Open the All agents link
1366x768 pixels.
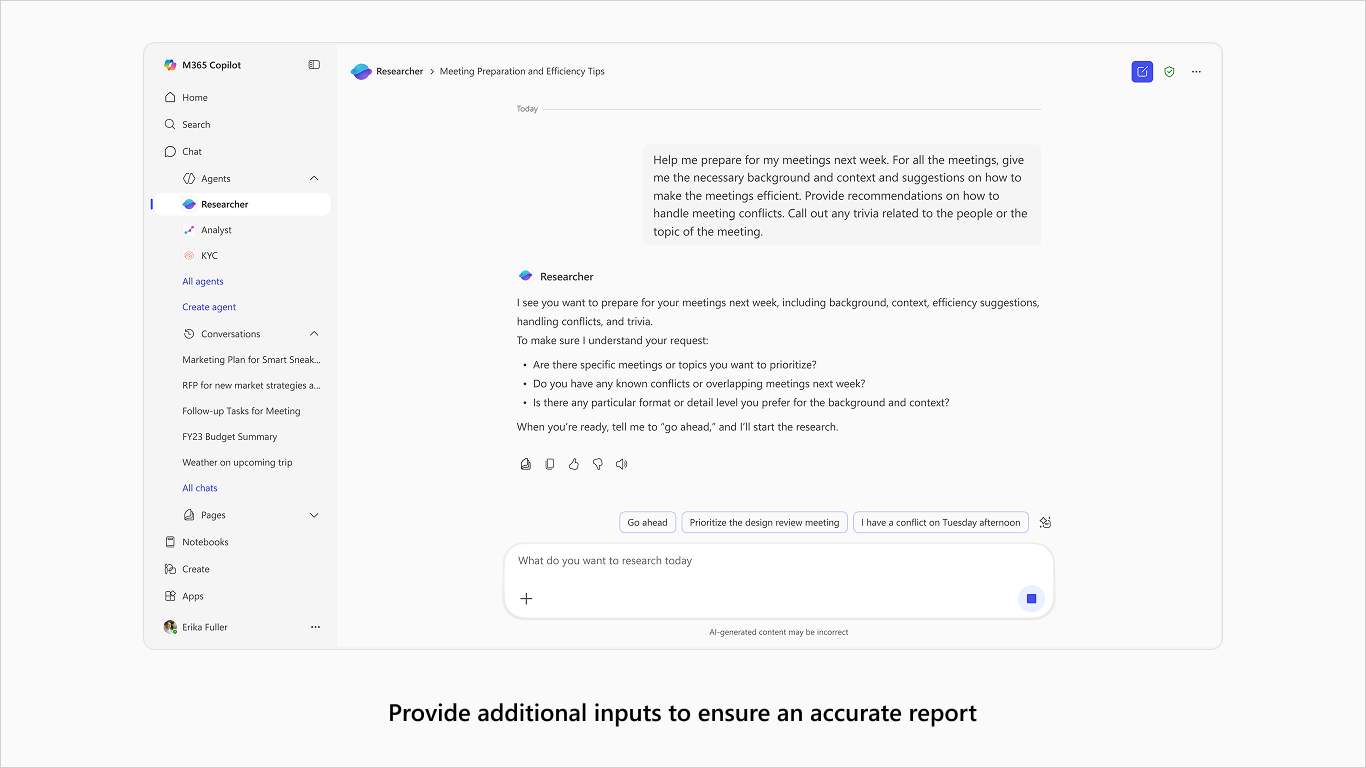pos(203,282)
